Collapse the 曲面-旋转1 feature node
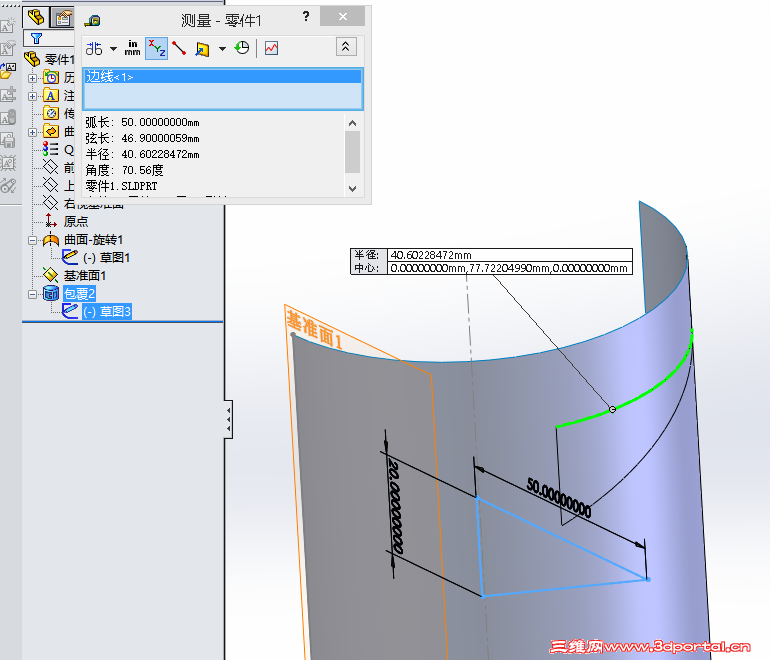 coord(32,240)
